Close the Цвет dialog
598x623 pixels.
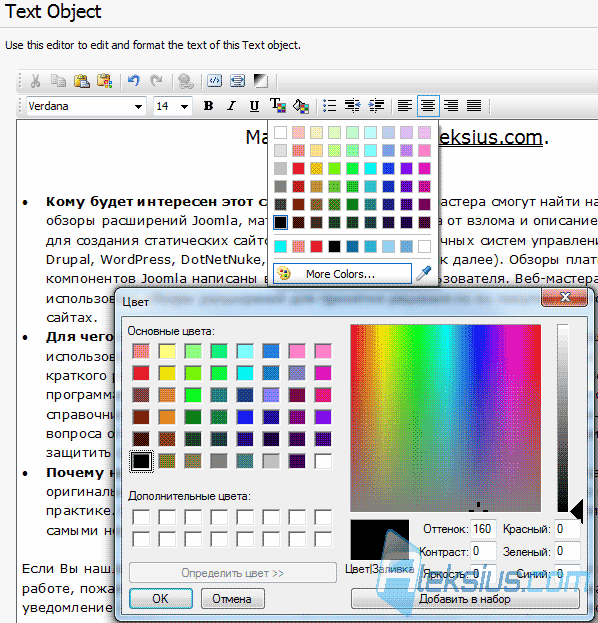click(x=565, y=297)
